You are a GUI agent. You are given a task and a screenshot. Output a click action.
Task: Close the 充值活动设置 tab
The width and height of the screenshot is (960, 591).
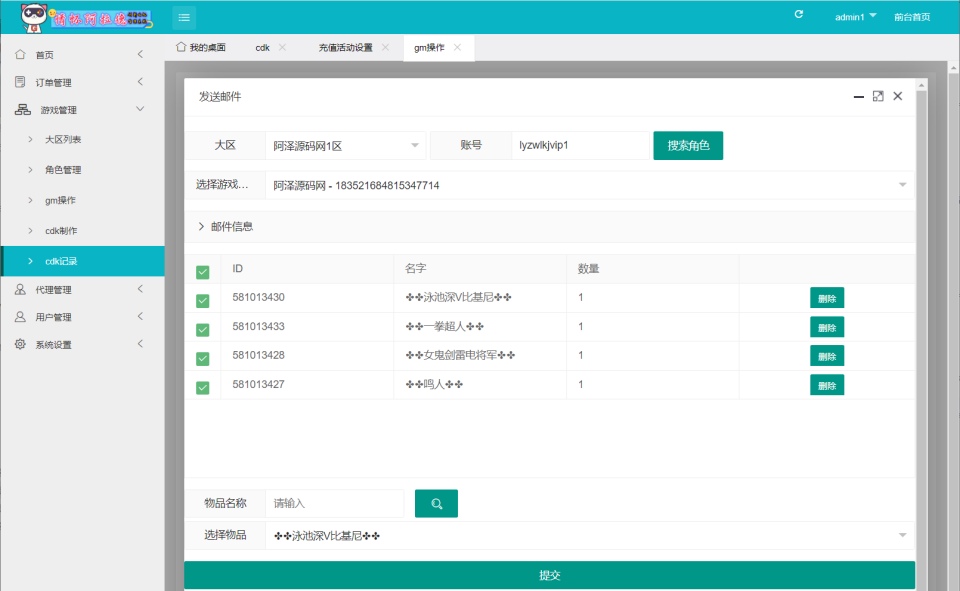[x=385, y=47]
